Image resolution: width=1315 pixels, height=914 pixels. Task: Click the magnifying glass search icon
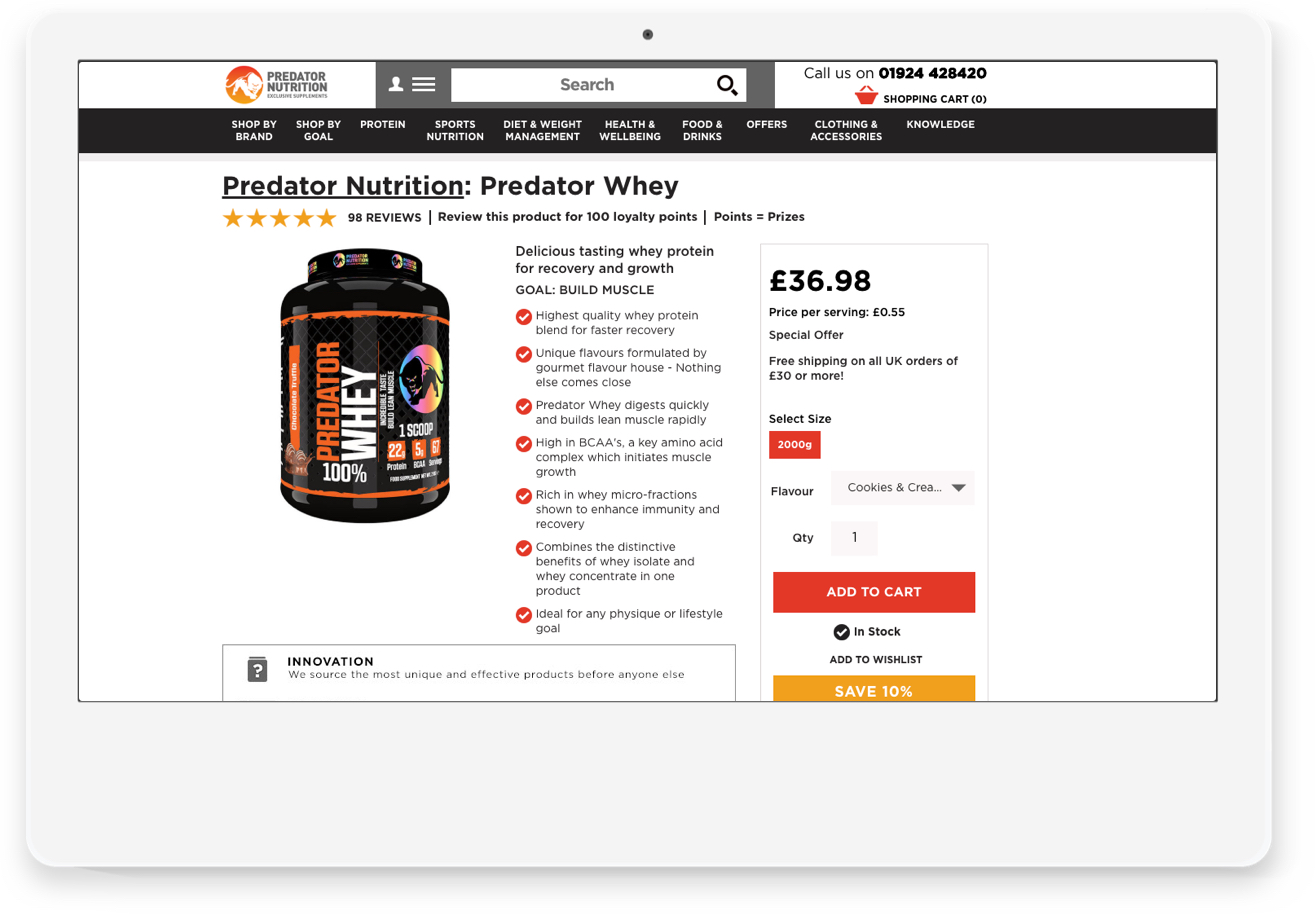[x=728, y=85]
